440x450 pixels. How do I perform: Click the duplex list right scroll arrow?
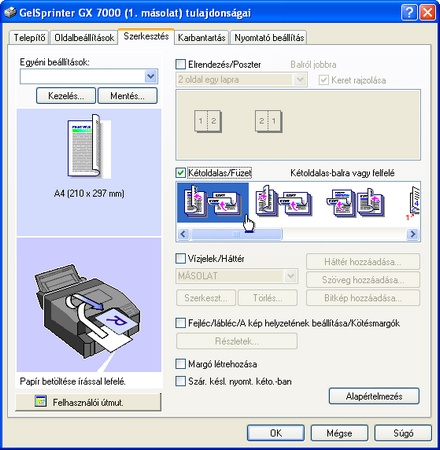413,234
